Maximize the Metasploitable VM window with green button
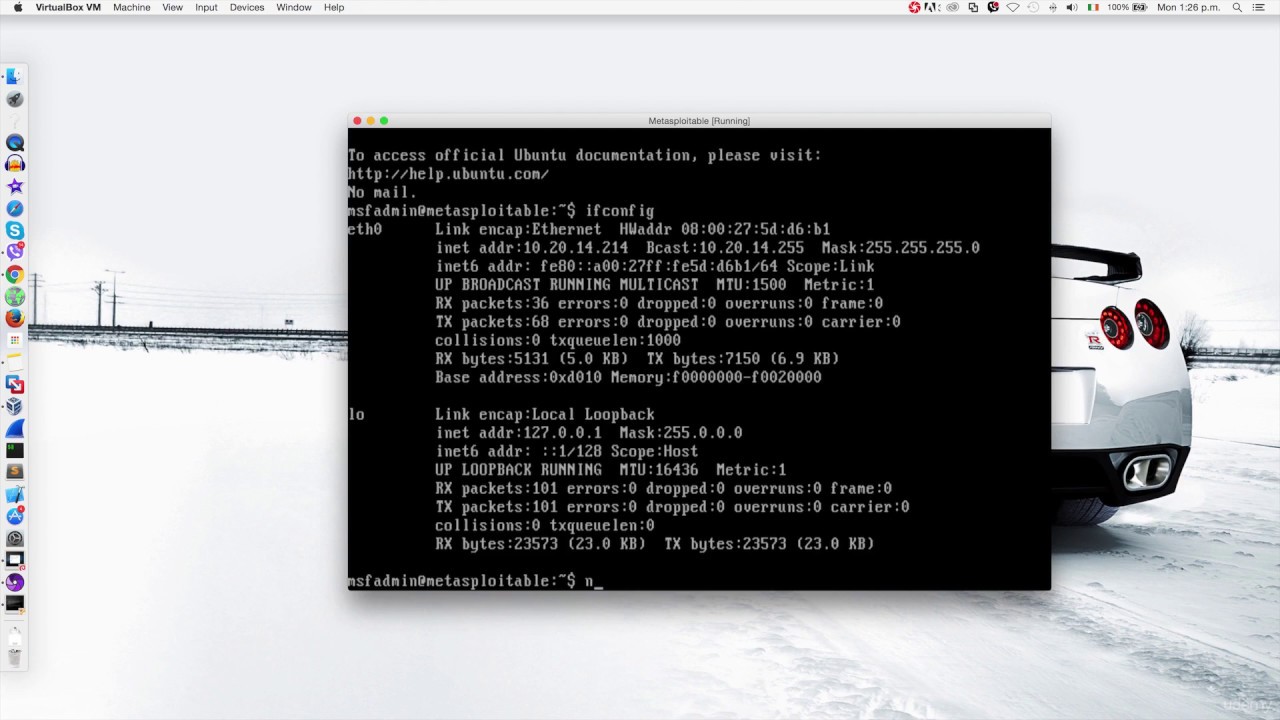This screenshot has width=1280, height=720. tap(384, 121)
